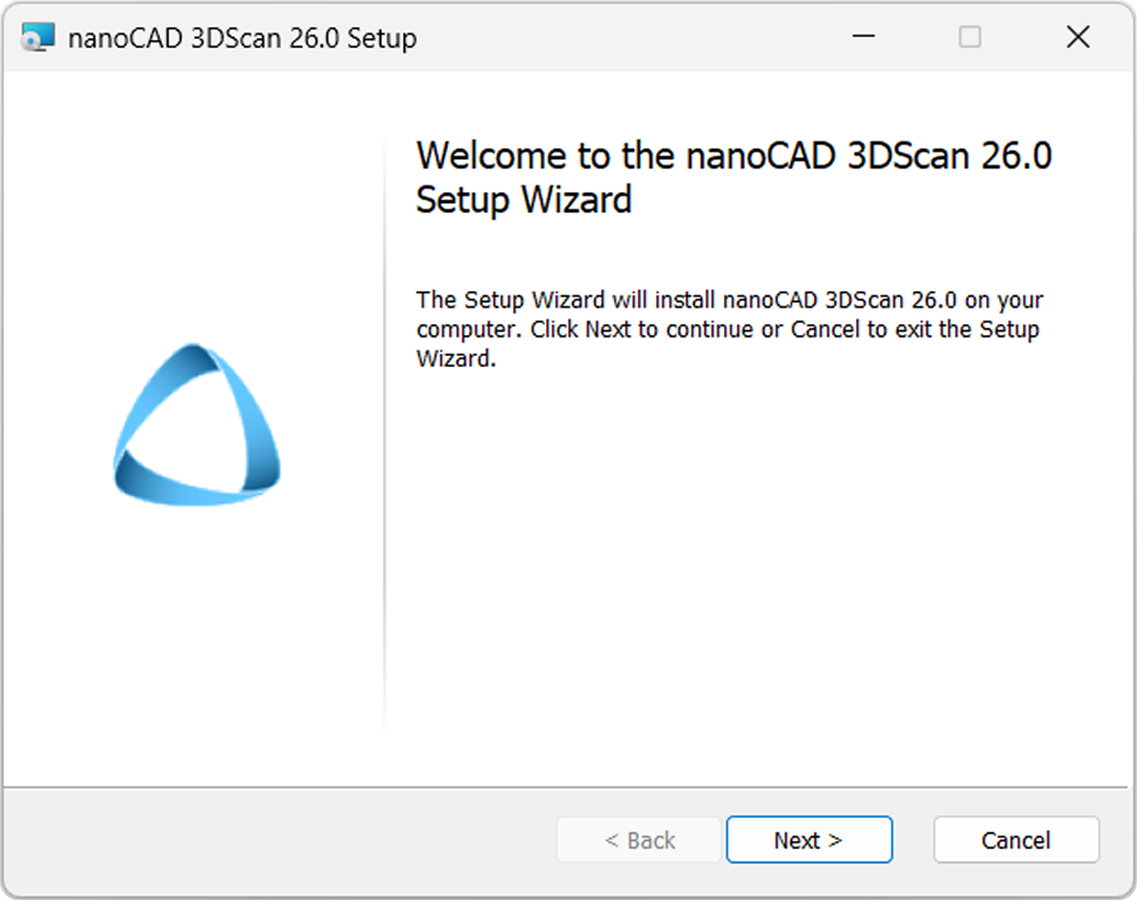
Task: Click the blue nanoCAD triangular logo
Action: [x=197, y=425]
